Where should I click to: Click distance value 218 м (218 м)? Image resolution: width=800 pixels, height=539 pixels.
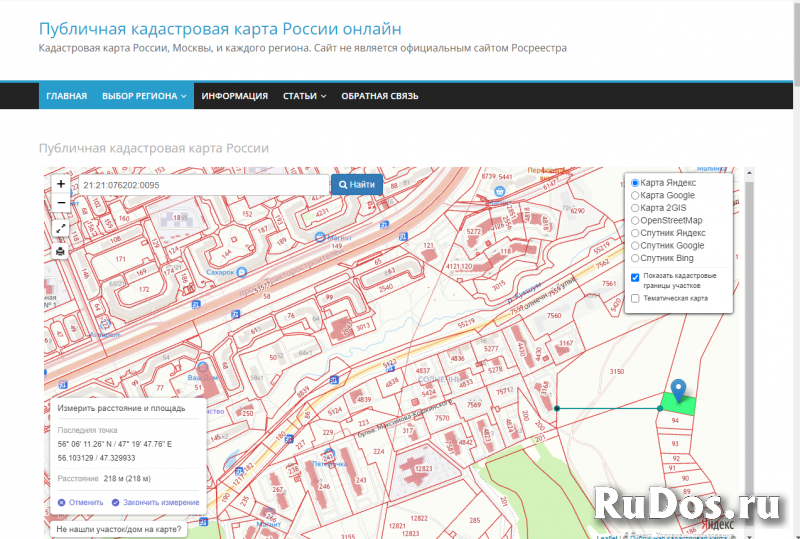pos(127,479)
